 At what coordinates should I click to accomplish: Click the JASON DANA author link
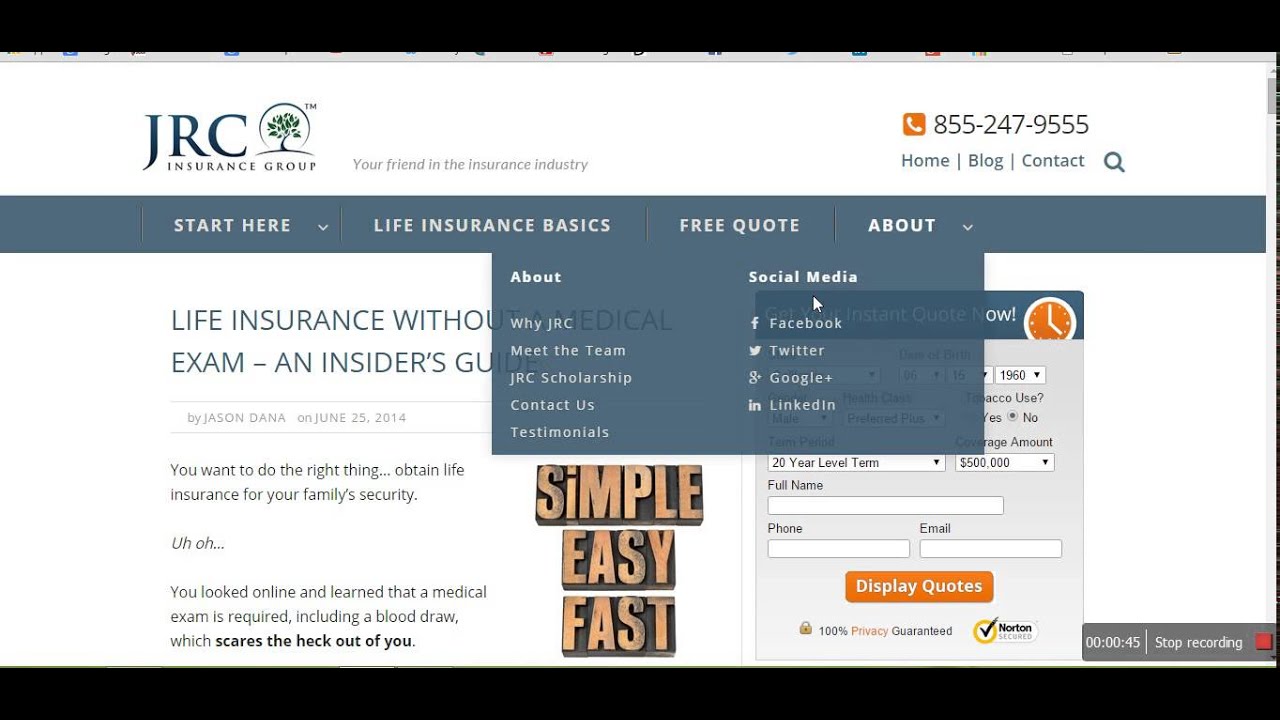tap(245, 418)
